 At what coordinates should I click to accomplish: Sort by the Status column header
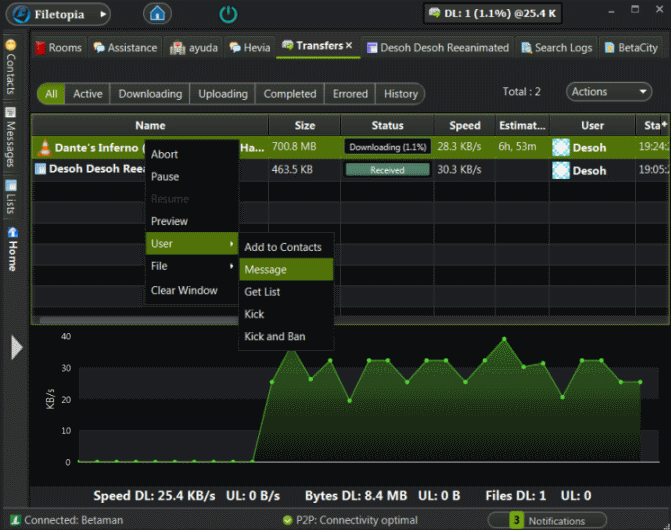point(387,125)
